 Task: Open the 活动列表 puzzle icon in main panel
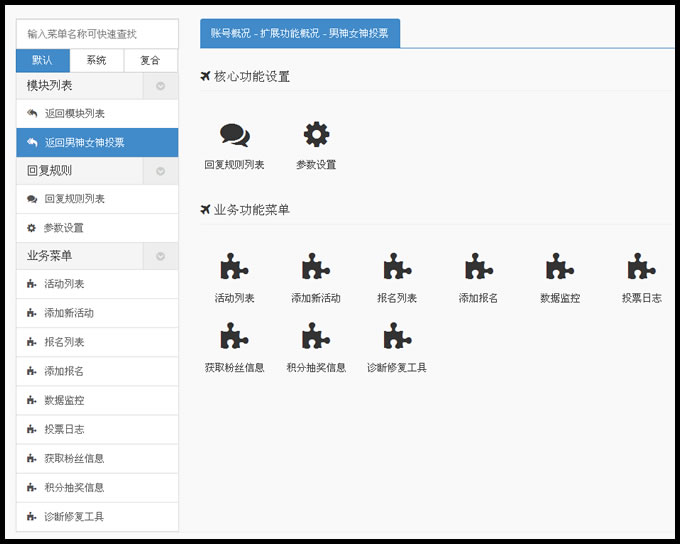pos(235,267)
